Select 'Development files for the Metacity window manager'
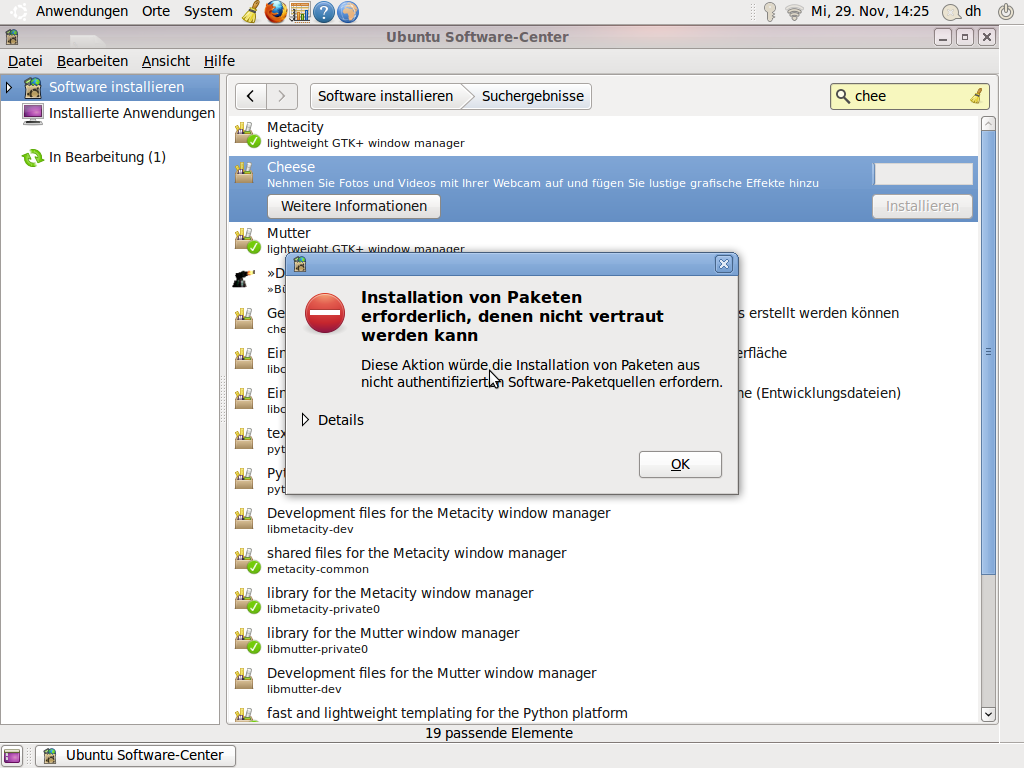Image resolution: width=1024 pixels, height=768 pixels. [603, 520]
